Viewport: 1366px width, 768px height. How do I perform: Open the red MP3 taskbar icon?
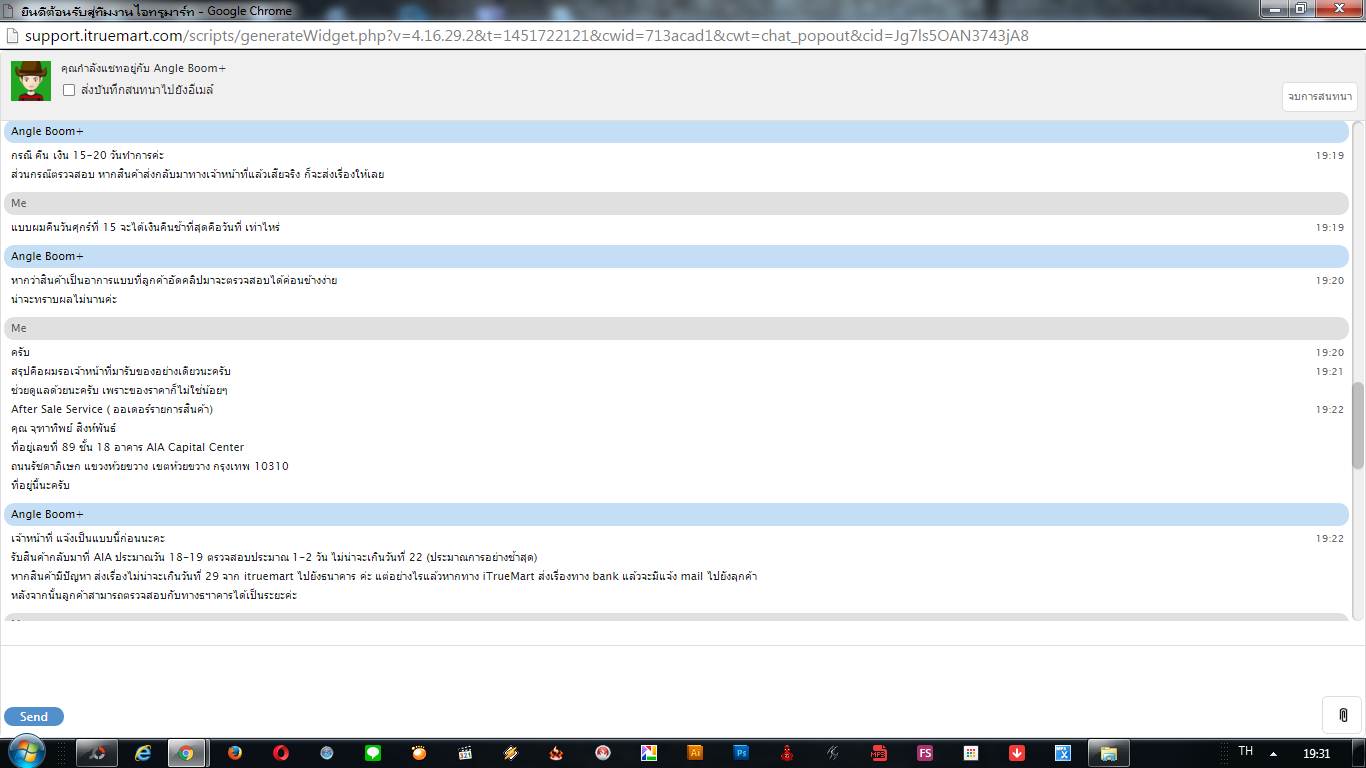point(879,753)
